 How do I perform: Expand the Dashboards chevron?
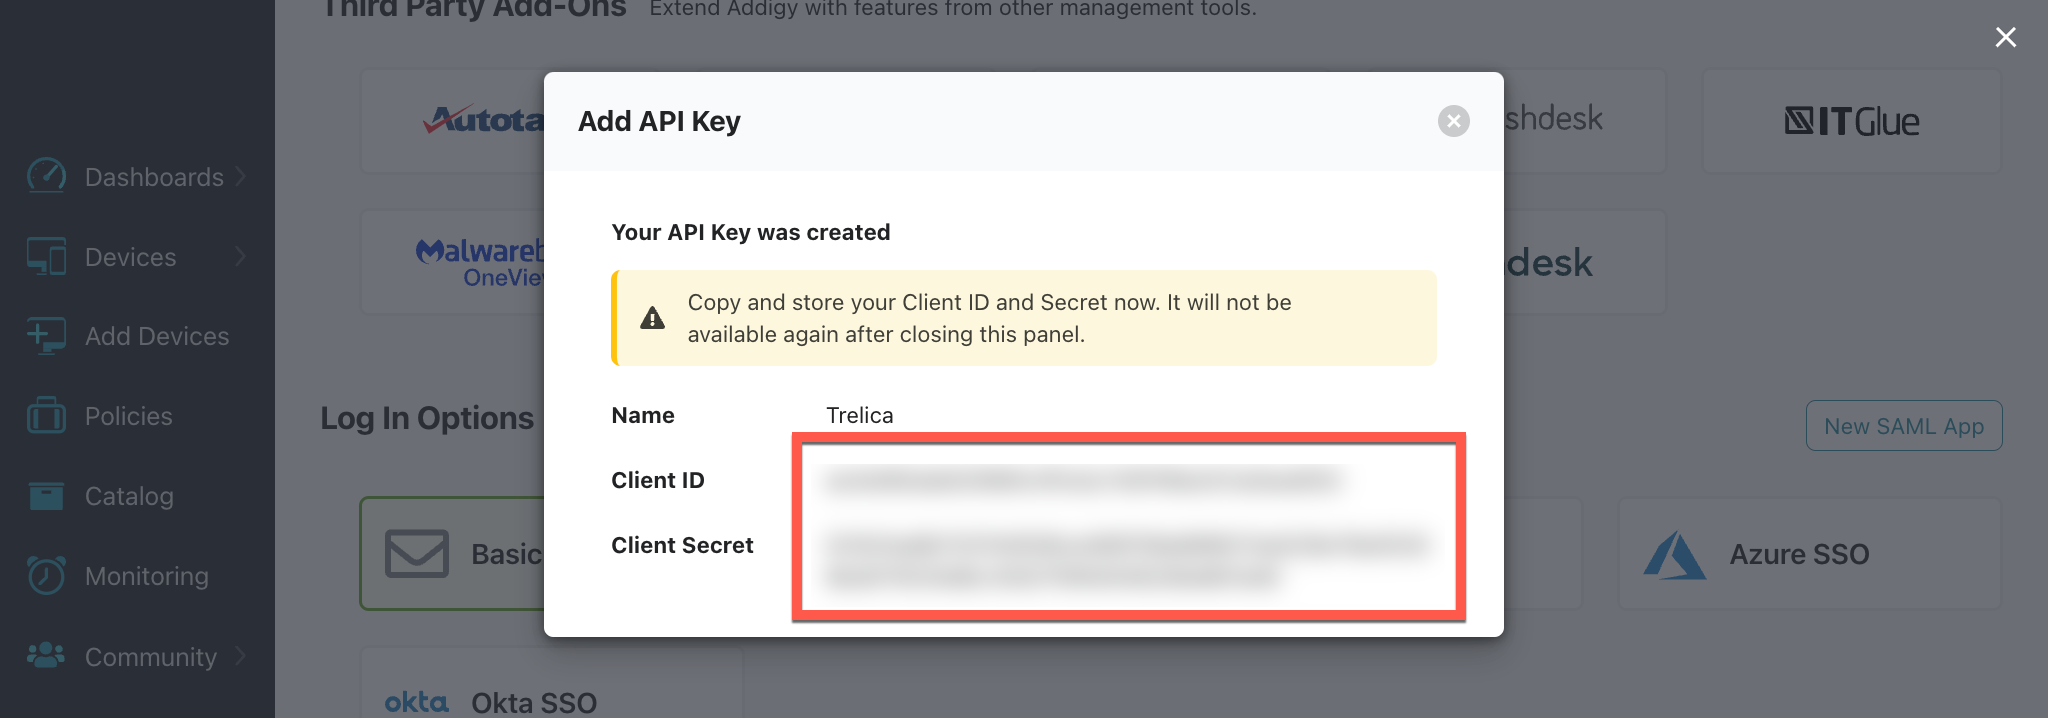(241, 176)
